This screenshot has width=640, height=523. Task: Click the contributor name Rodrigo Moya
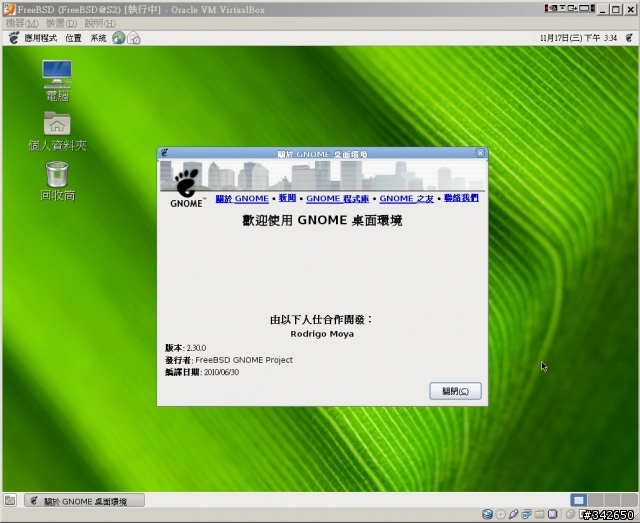(322, 334)
